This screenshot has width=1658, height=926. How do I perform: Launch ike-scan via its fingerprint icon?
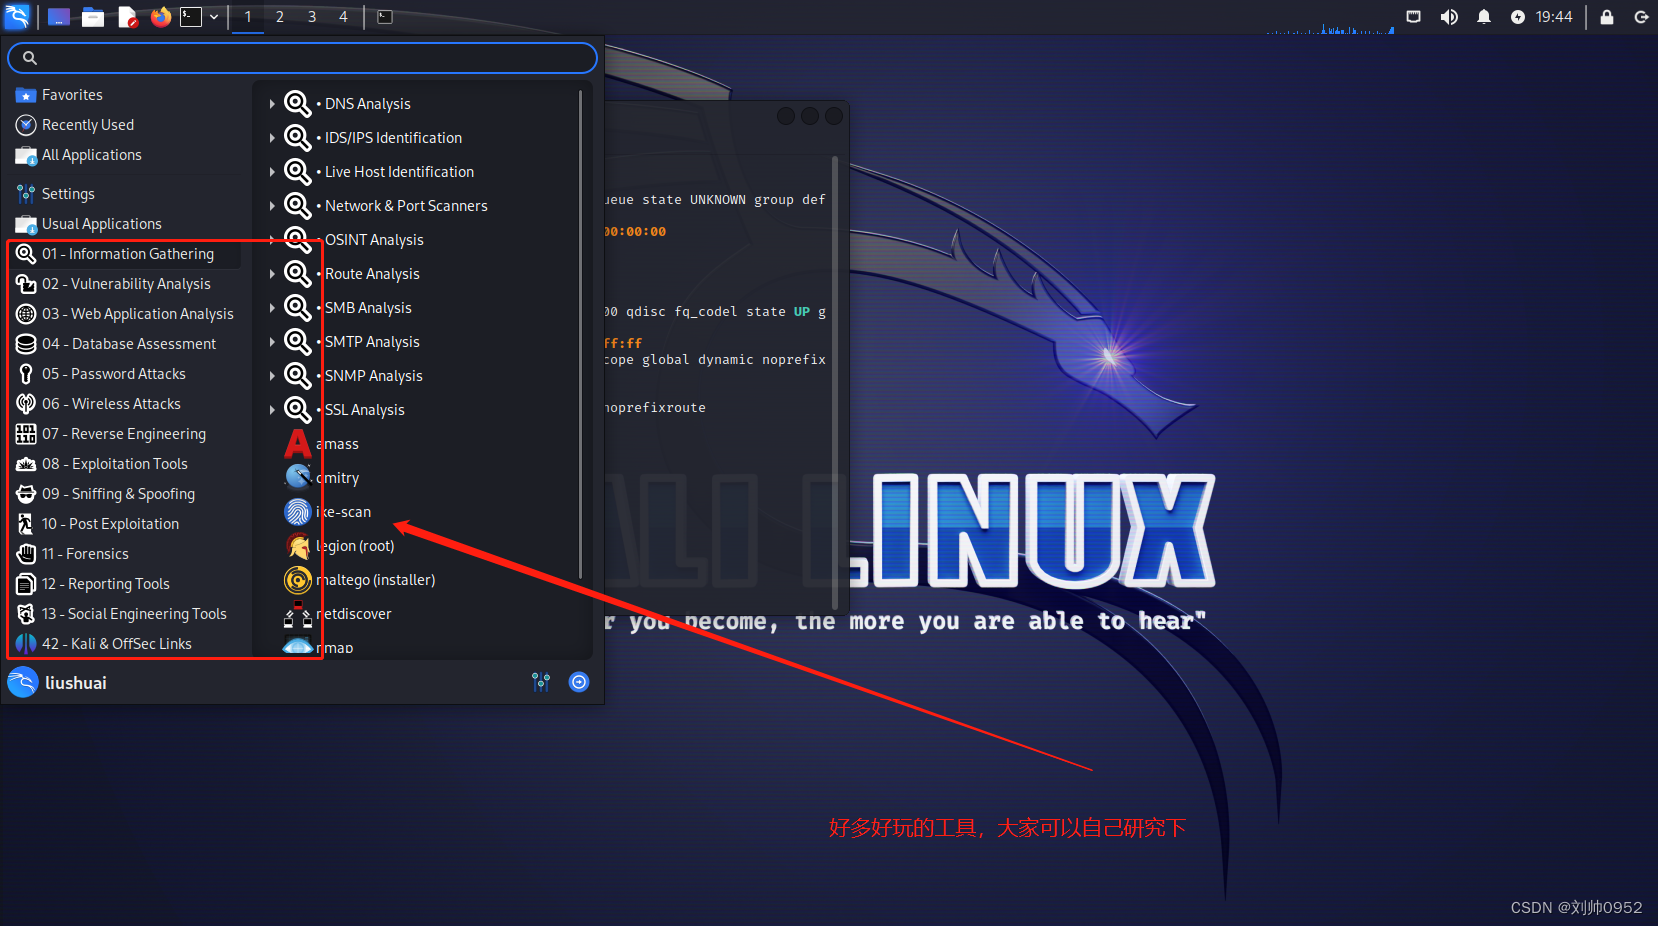pos(298,512)
